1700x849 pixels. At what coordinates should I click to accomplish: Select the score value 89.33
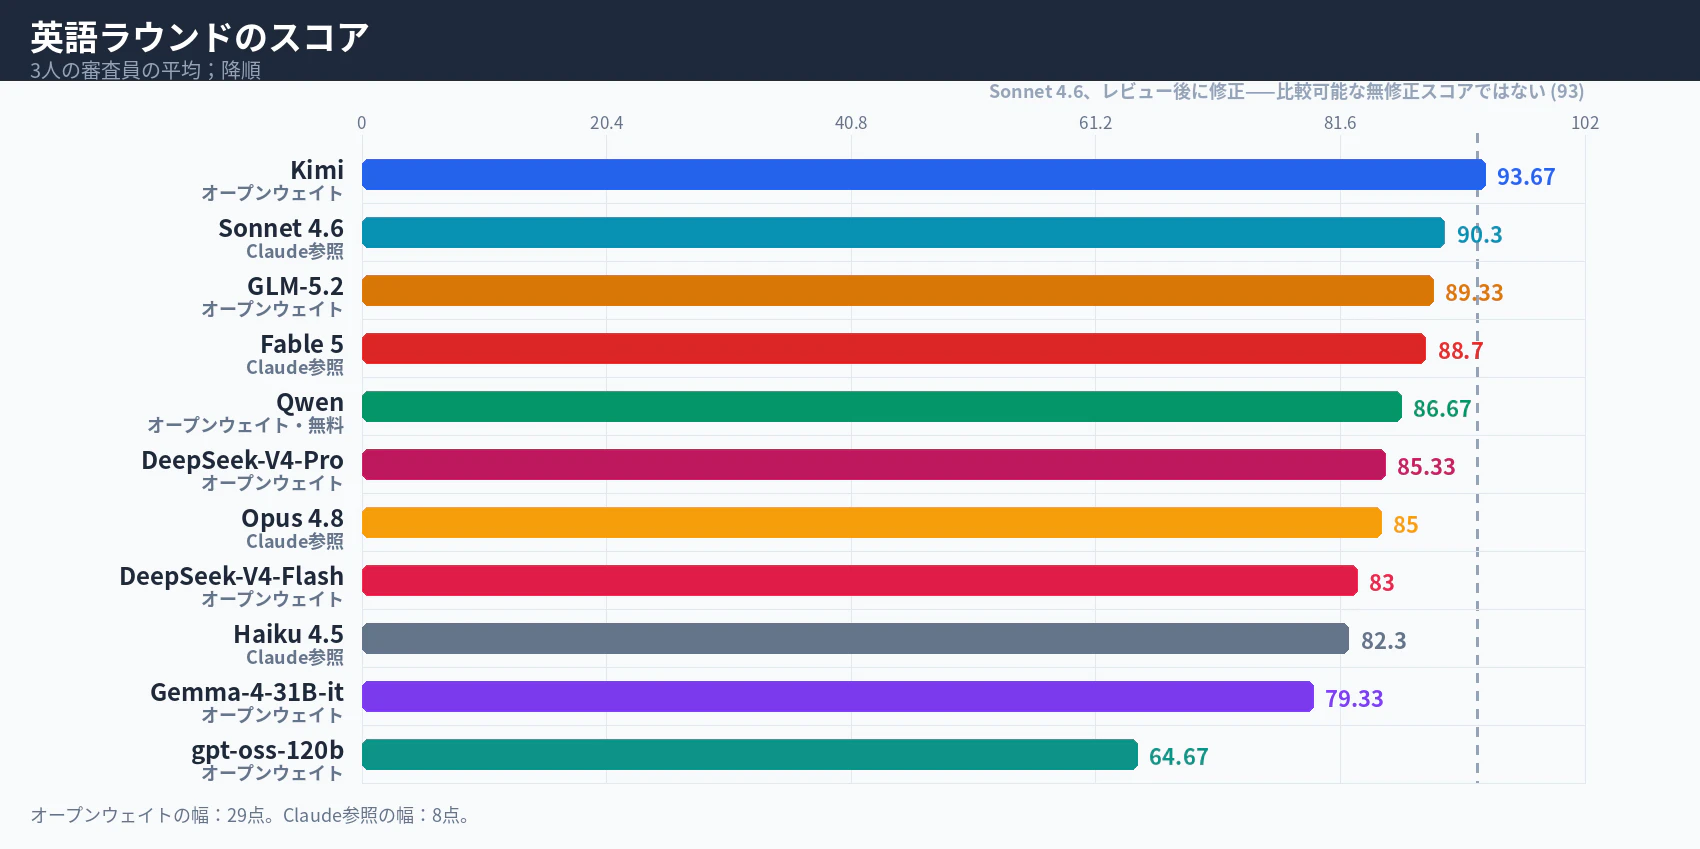coord(1474,292)
